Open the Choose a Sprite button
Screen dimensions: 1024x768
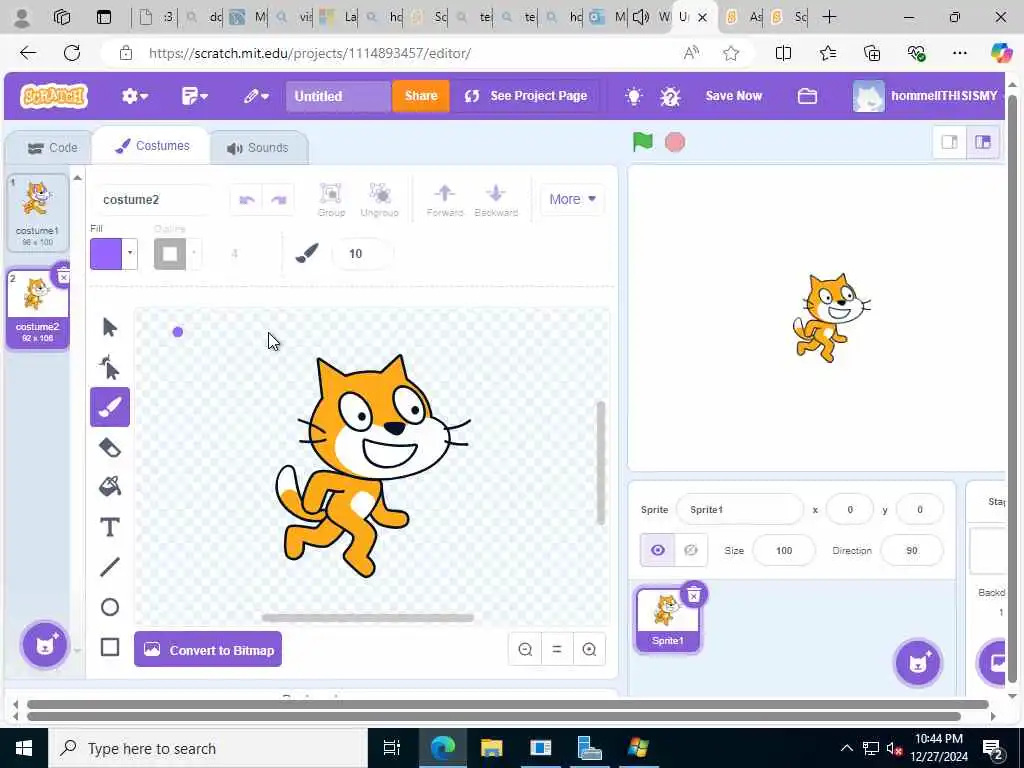tap(918, 663)
